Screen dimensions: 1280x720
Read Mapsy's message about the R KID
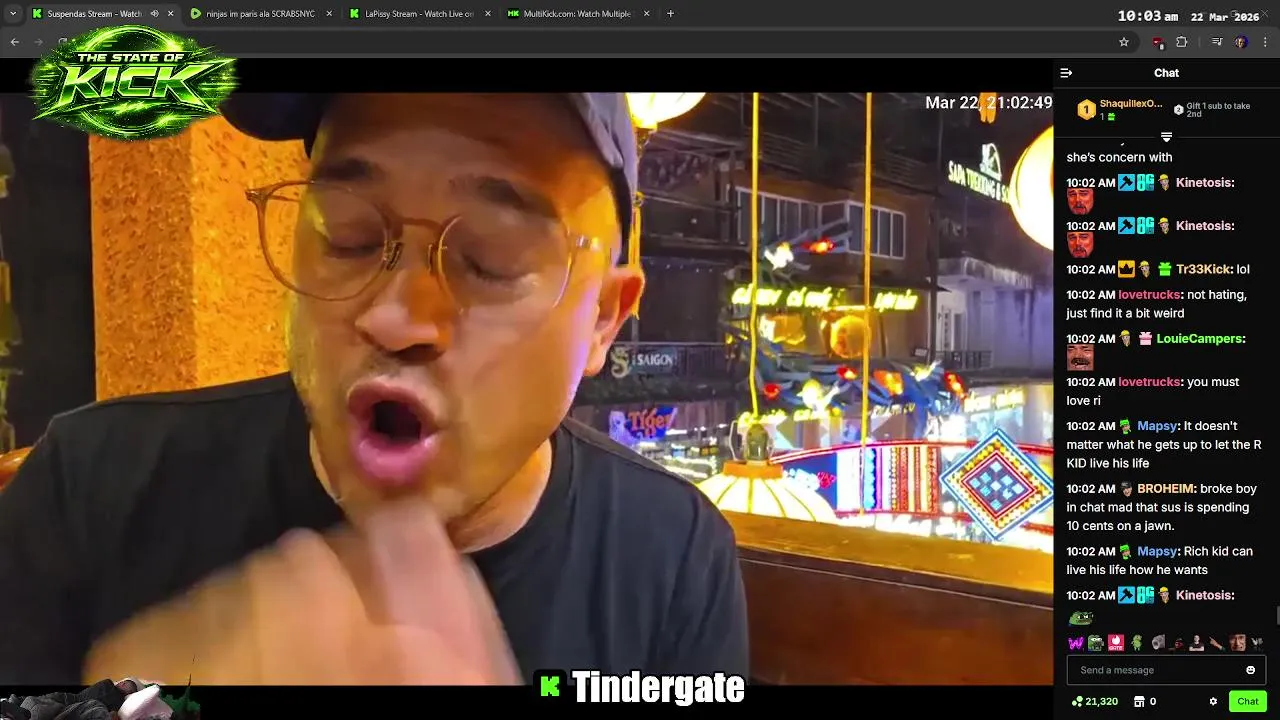click(1164, 445)
